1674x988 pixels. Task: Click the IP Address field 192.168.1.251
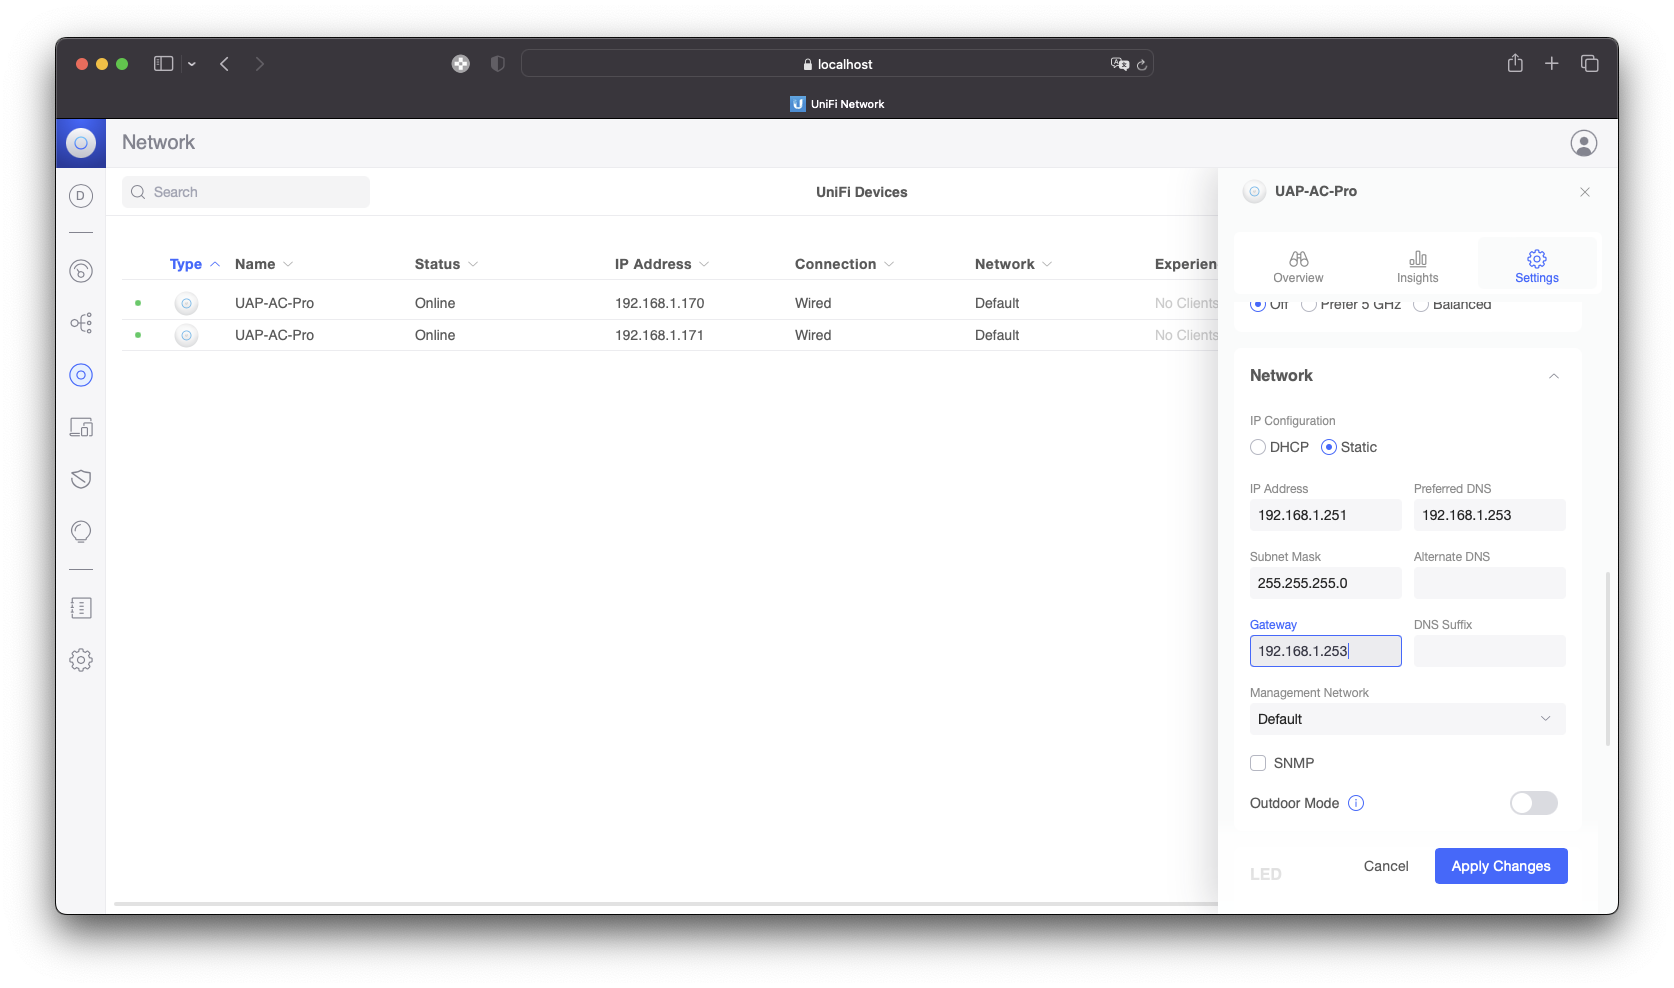click(x=1325, y=515)
